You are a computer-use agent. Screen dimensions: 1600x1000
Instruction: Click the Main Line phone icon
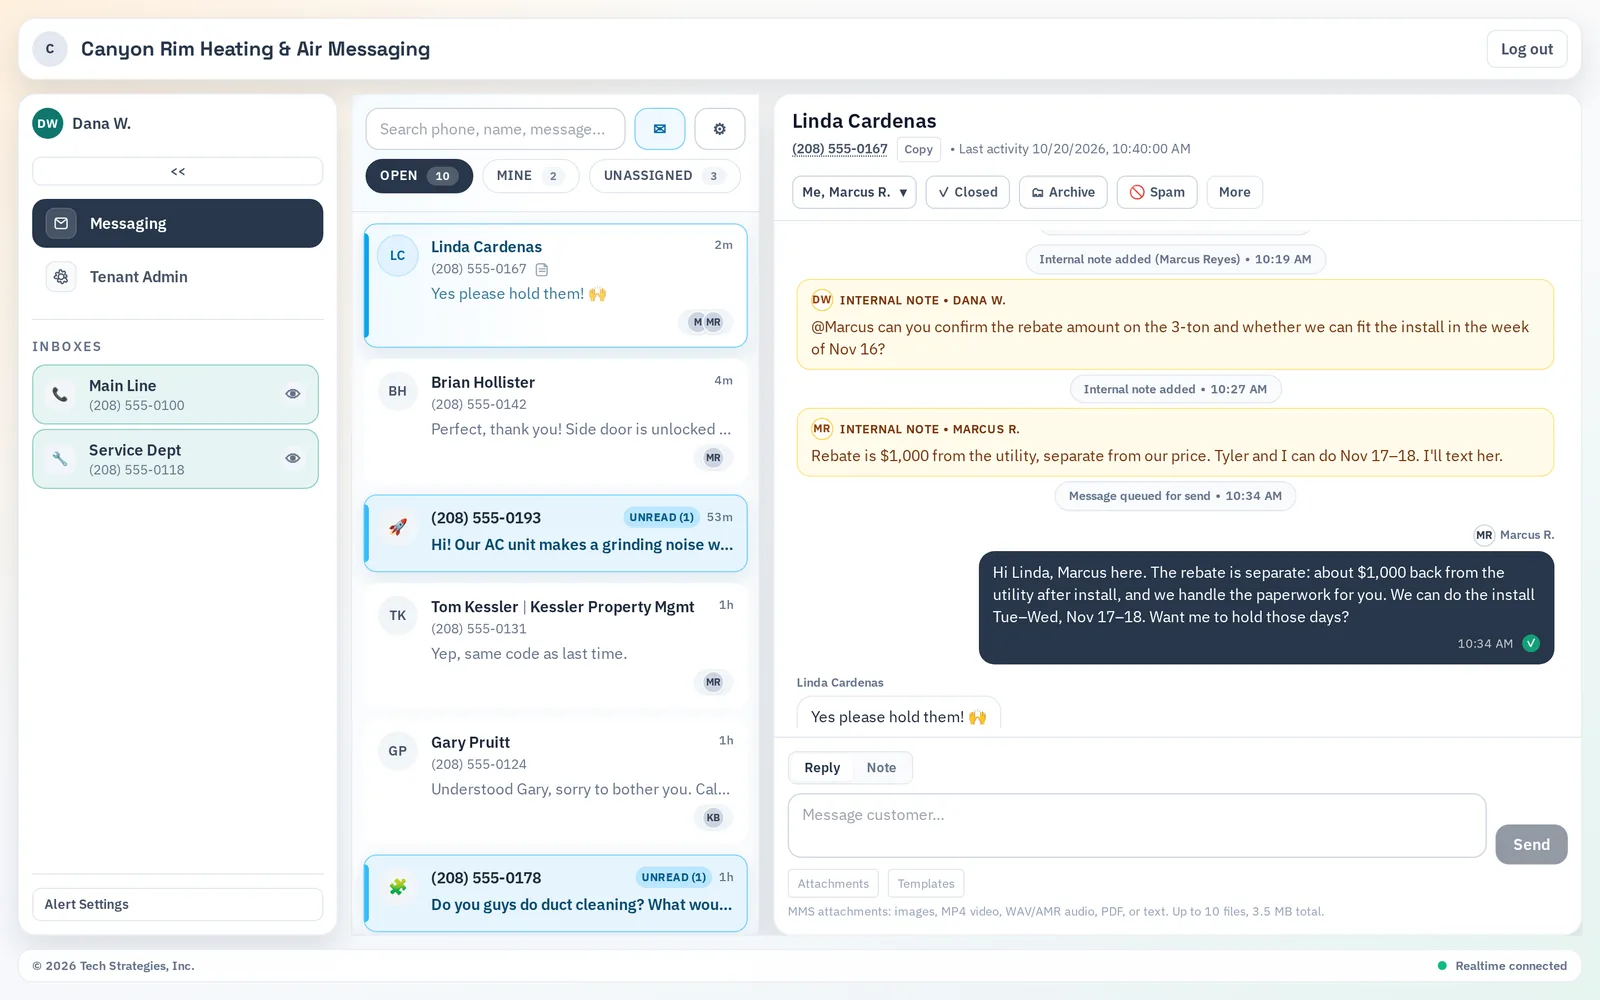(60, 394)
